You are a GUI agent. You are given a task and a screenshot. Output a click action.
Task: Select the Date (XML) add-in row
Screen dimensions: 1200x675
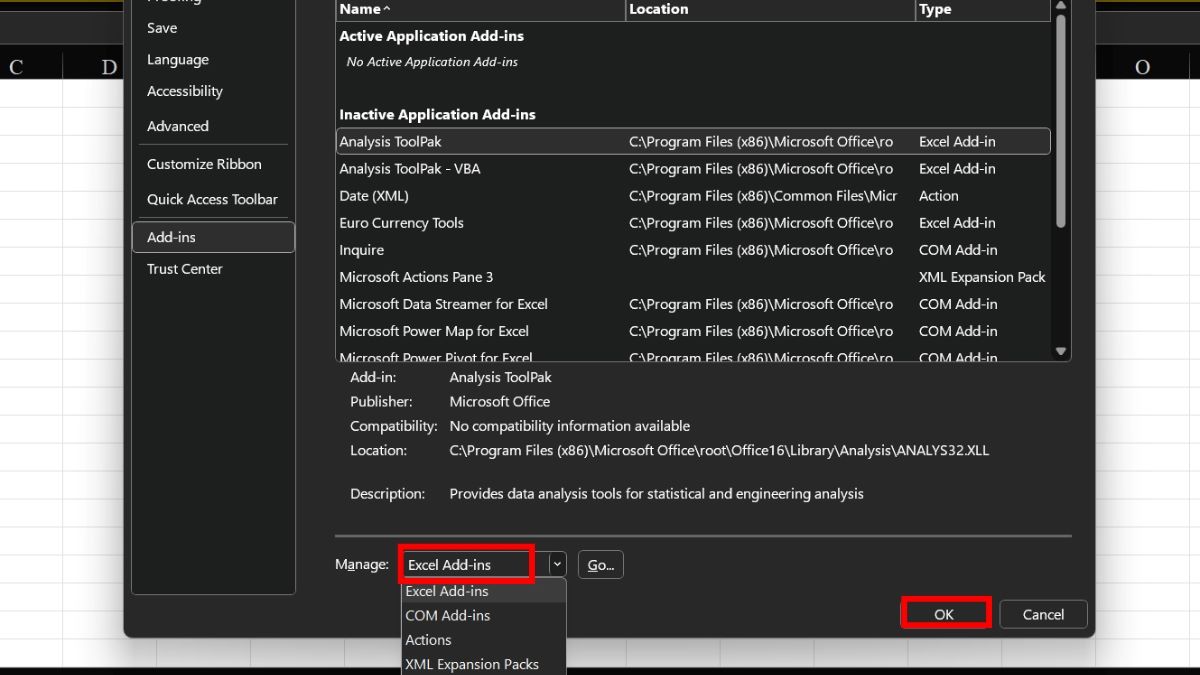point(693,196)
